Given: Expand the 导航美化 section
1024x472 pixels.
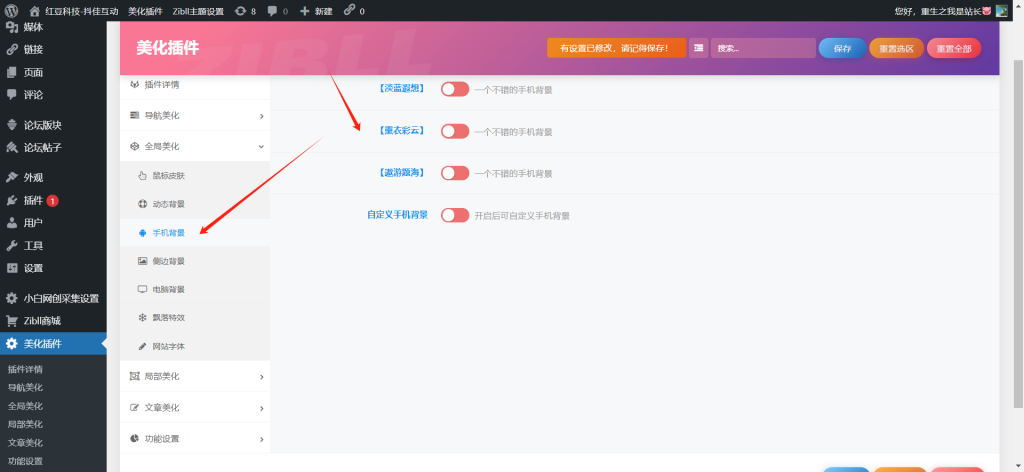Looking at the screenshot, I should (x=195, y=116).
